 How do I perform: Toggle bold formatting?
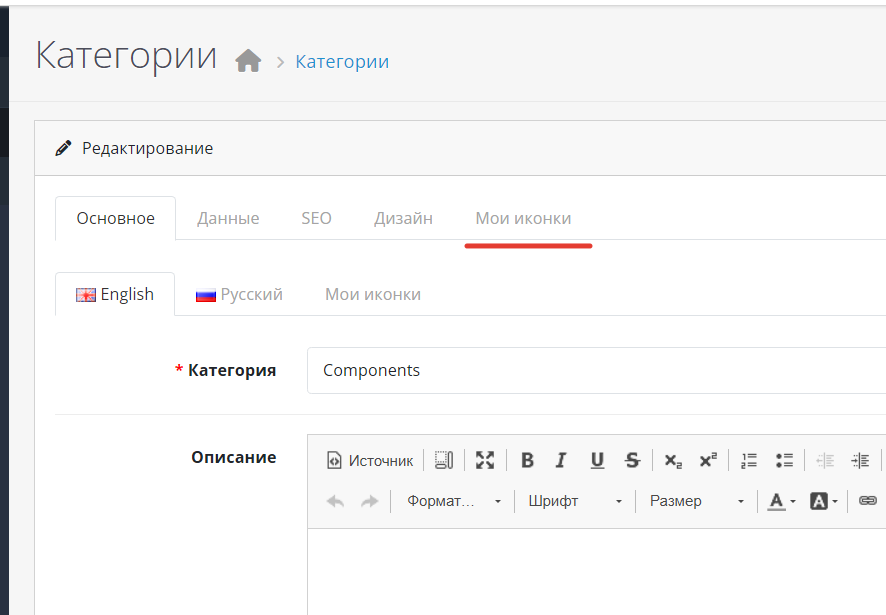point(527,460)
